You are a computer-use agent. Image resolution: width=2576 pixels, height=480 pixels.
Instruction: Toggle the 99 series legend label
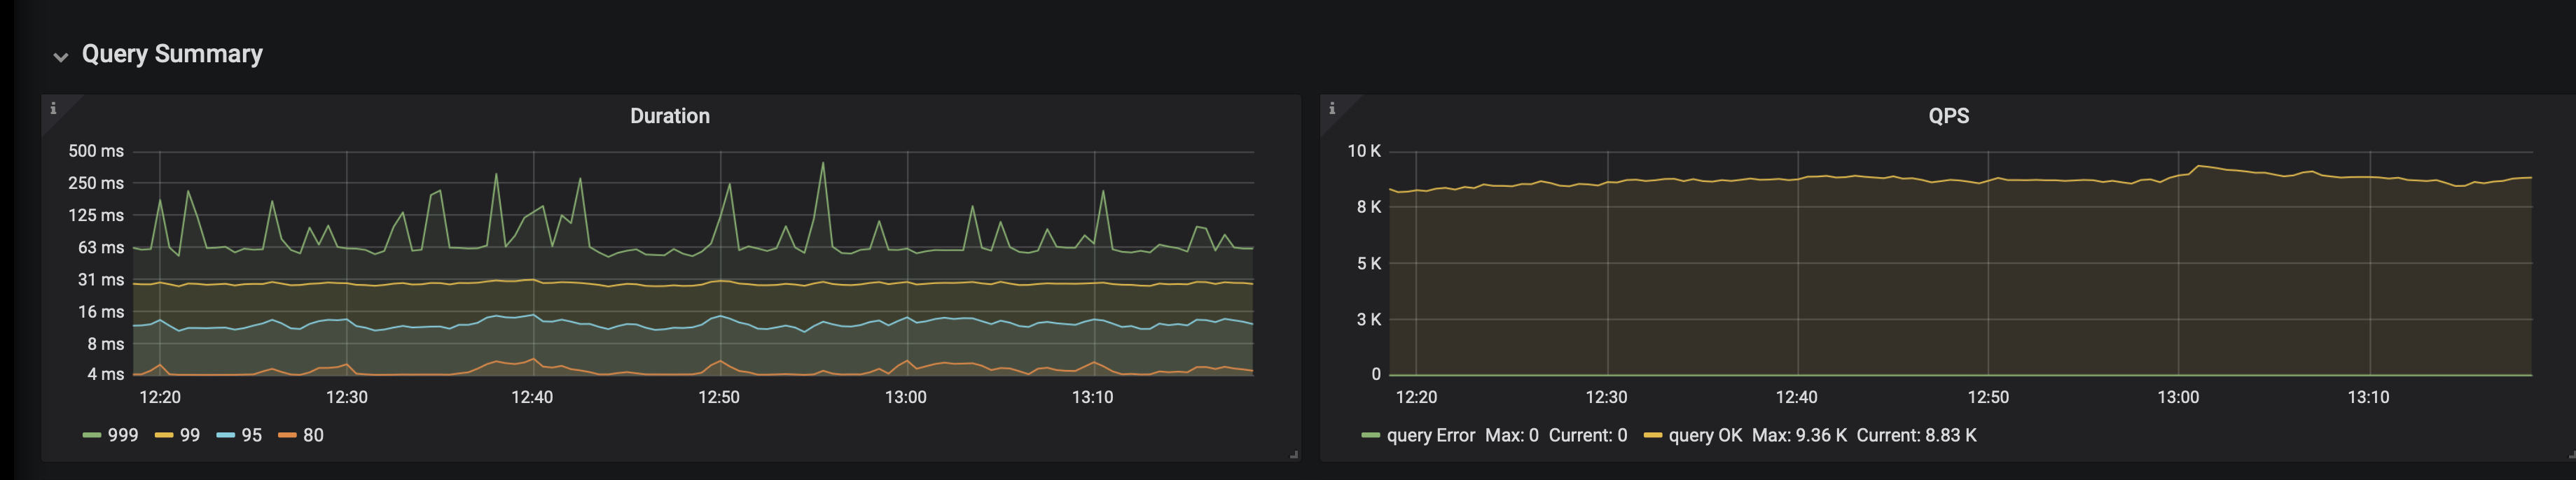190,435
